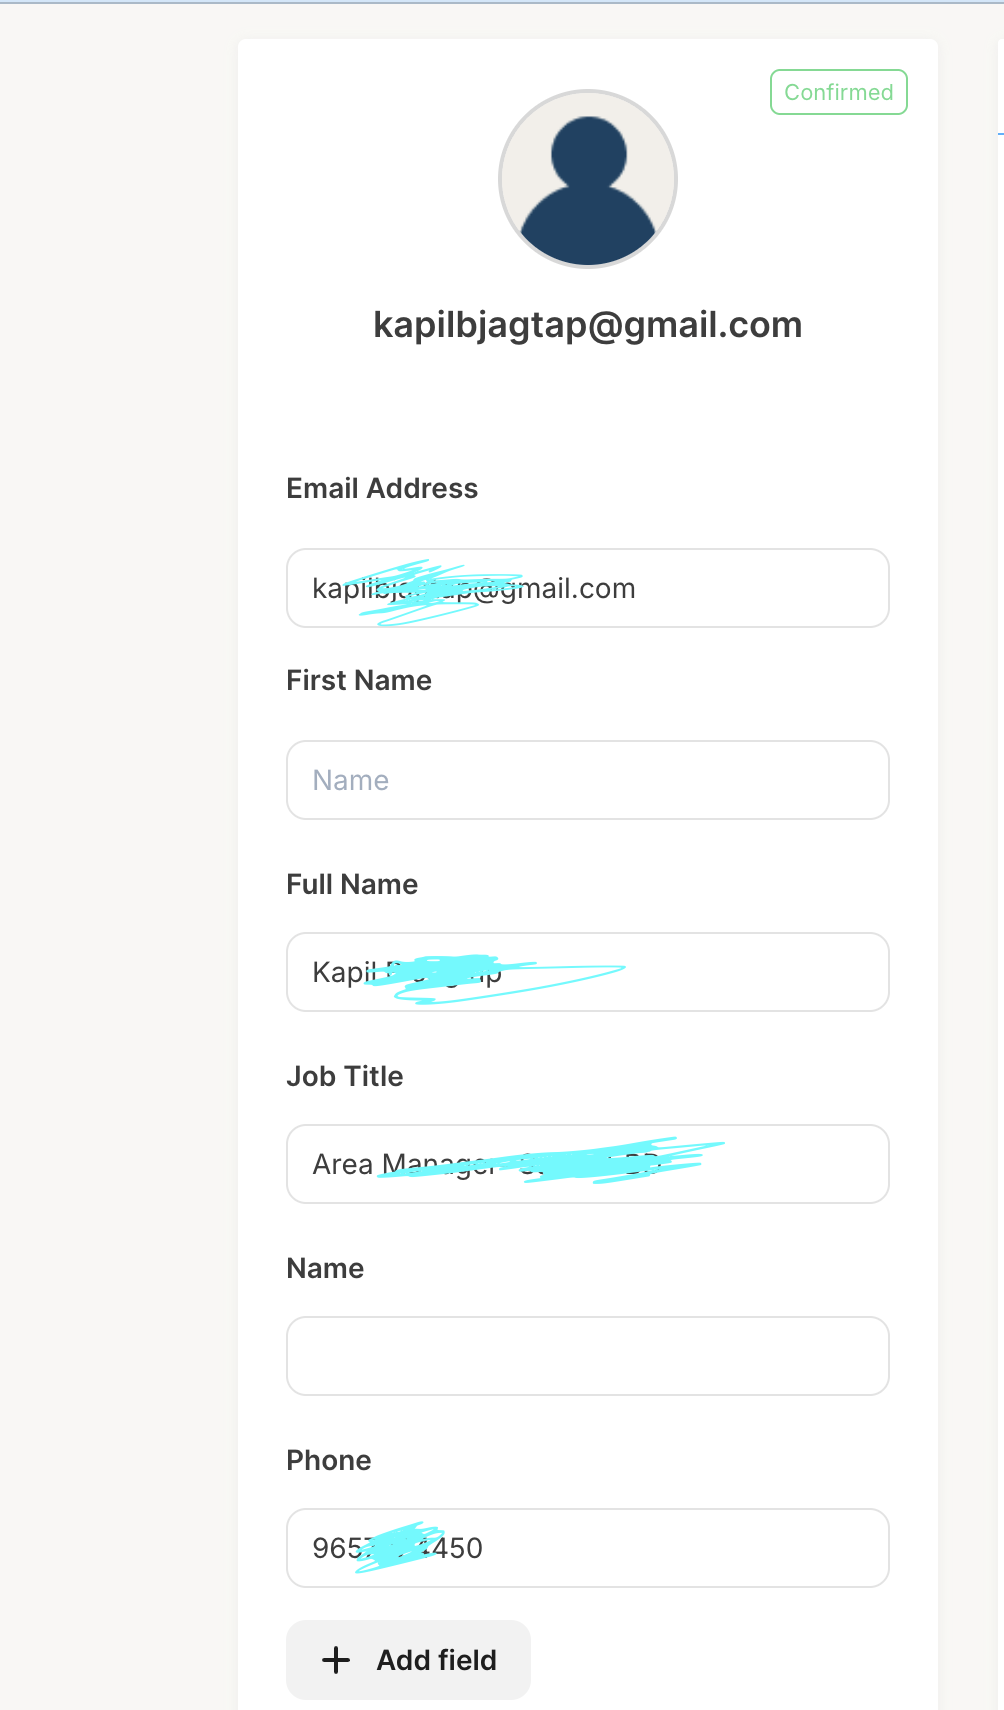1004x1710 pixels.
Task: Focus the empty Name input field
Action: 588,1356
